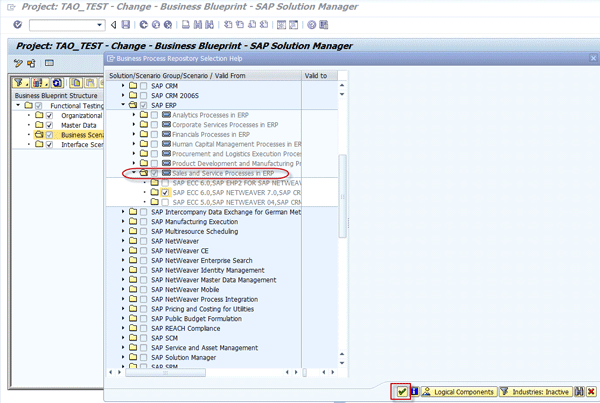Toggle Industries: Inactive filter button

(x=536, y=392)
